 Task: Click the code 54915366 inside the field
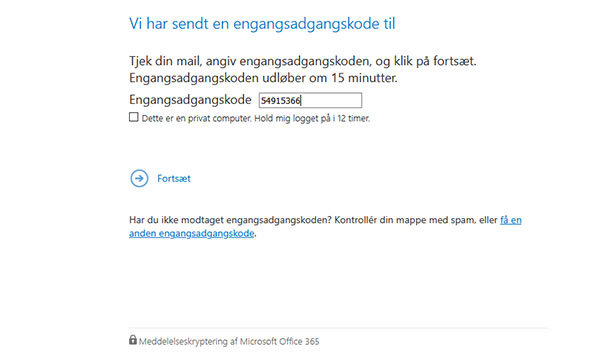[281, 101]
